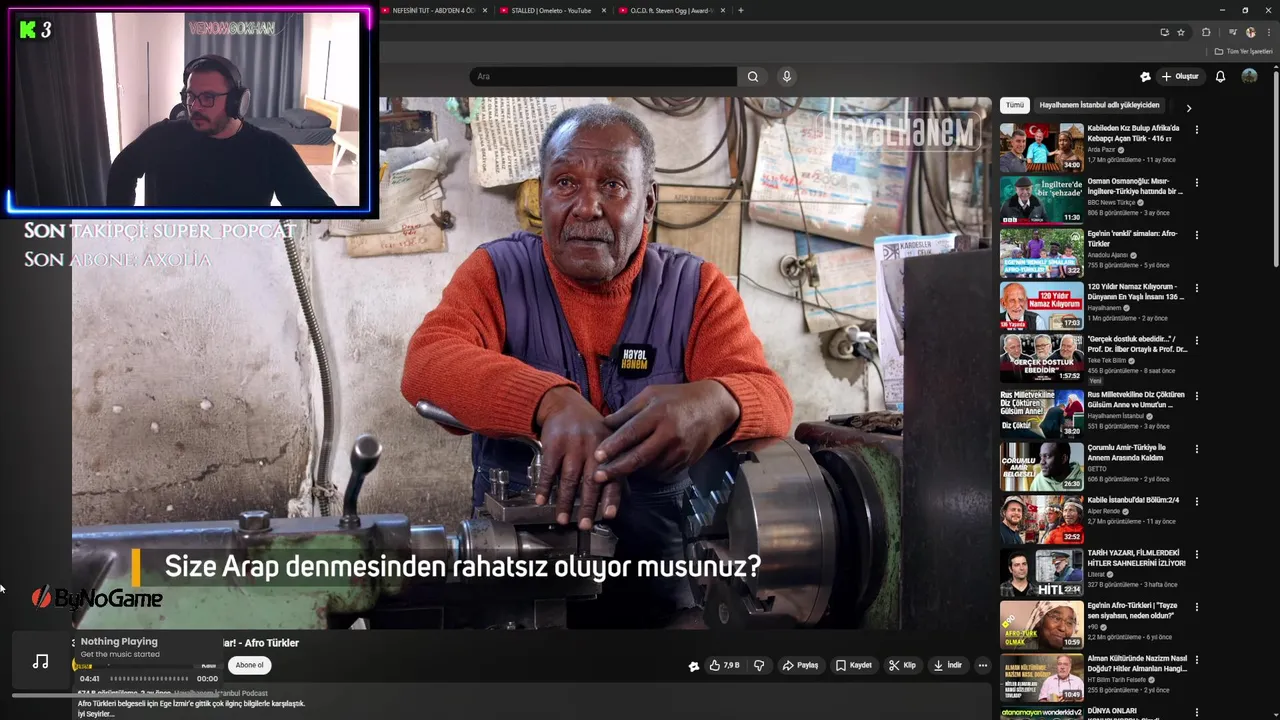The image size is (1280, 720).
Task: Click the Oluştur create button
Action: [x=1179, y=76]
